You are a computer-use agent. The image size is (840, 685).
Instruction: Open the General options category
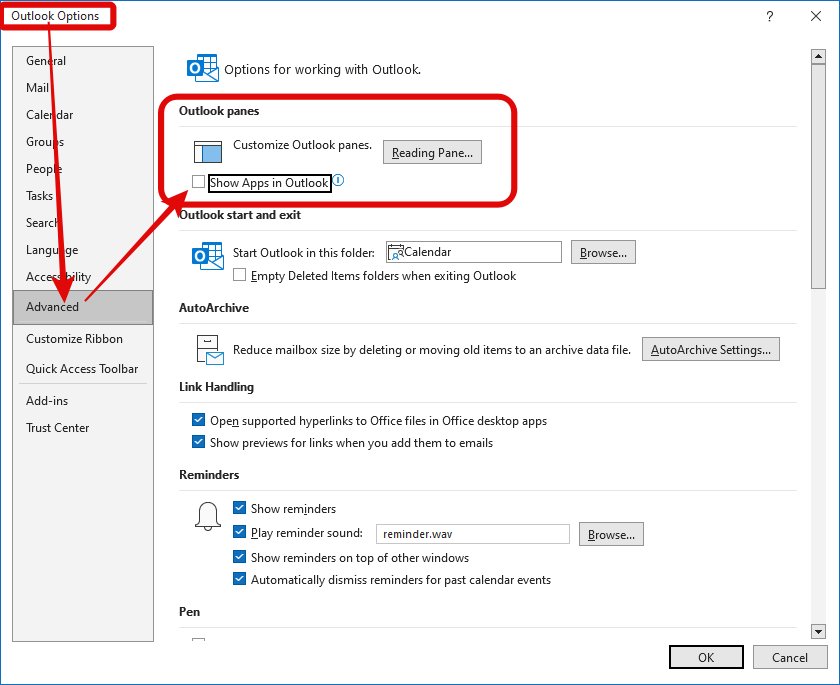[83, 61]
